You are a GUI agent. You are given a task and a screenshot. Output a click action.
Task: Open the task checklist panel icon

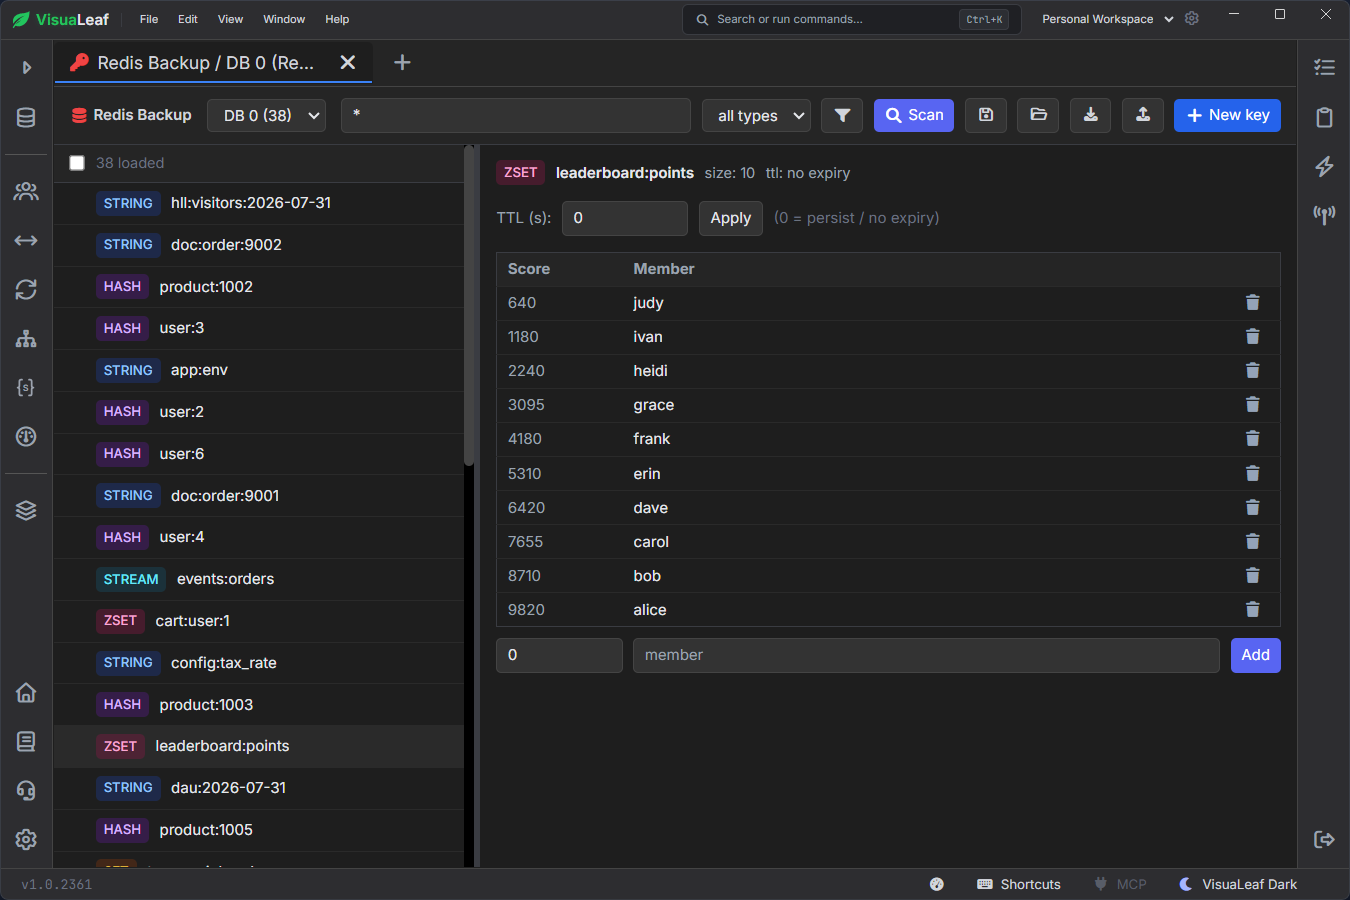point(1324,68)
